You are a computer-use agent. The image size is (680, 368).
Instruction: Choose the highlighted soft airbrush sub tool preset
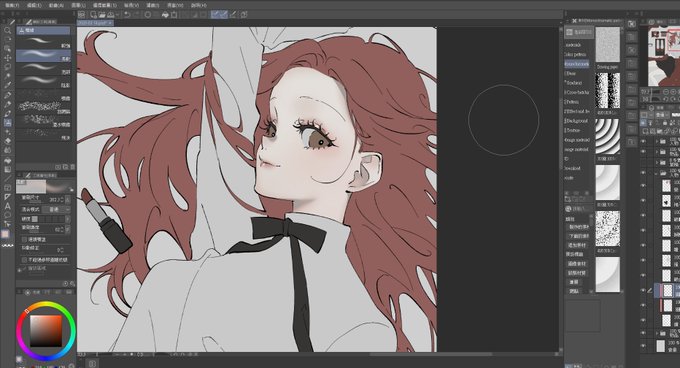pos(43,55)
